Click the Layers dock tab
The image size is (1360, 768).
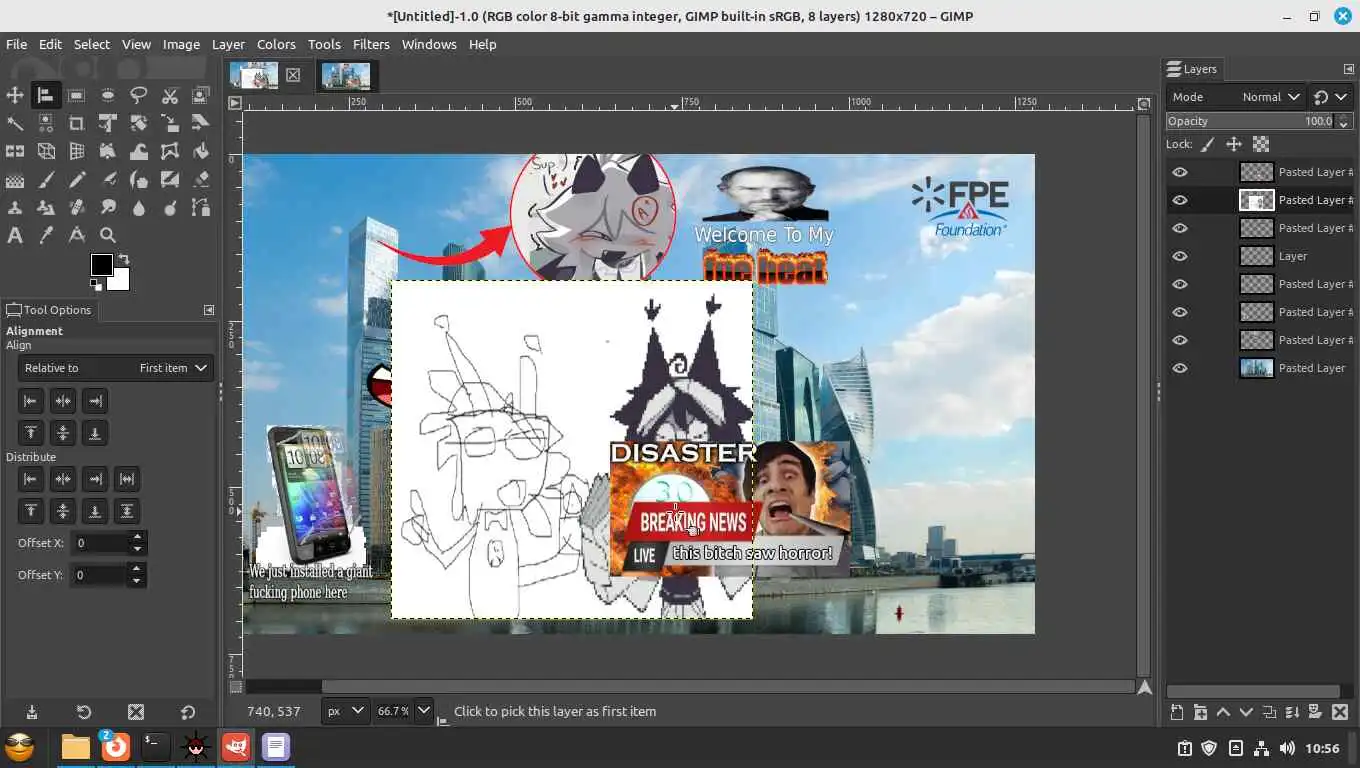(x=1192, y=69)
